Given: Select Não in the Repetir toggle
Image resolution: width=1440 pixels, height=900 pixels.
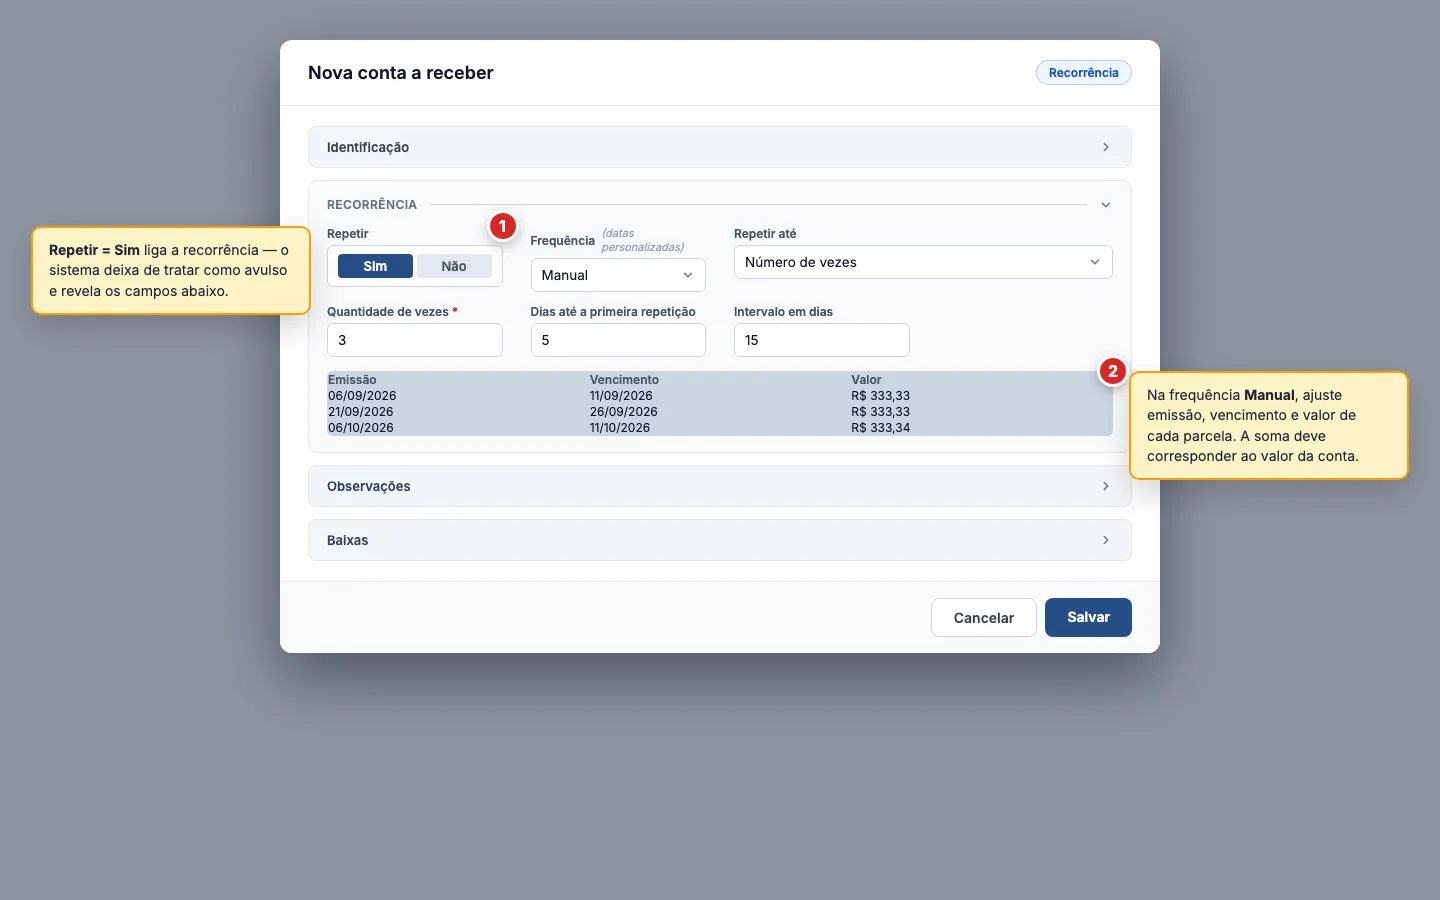Looking at the screenshot, I should [454, 266].
